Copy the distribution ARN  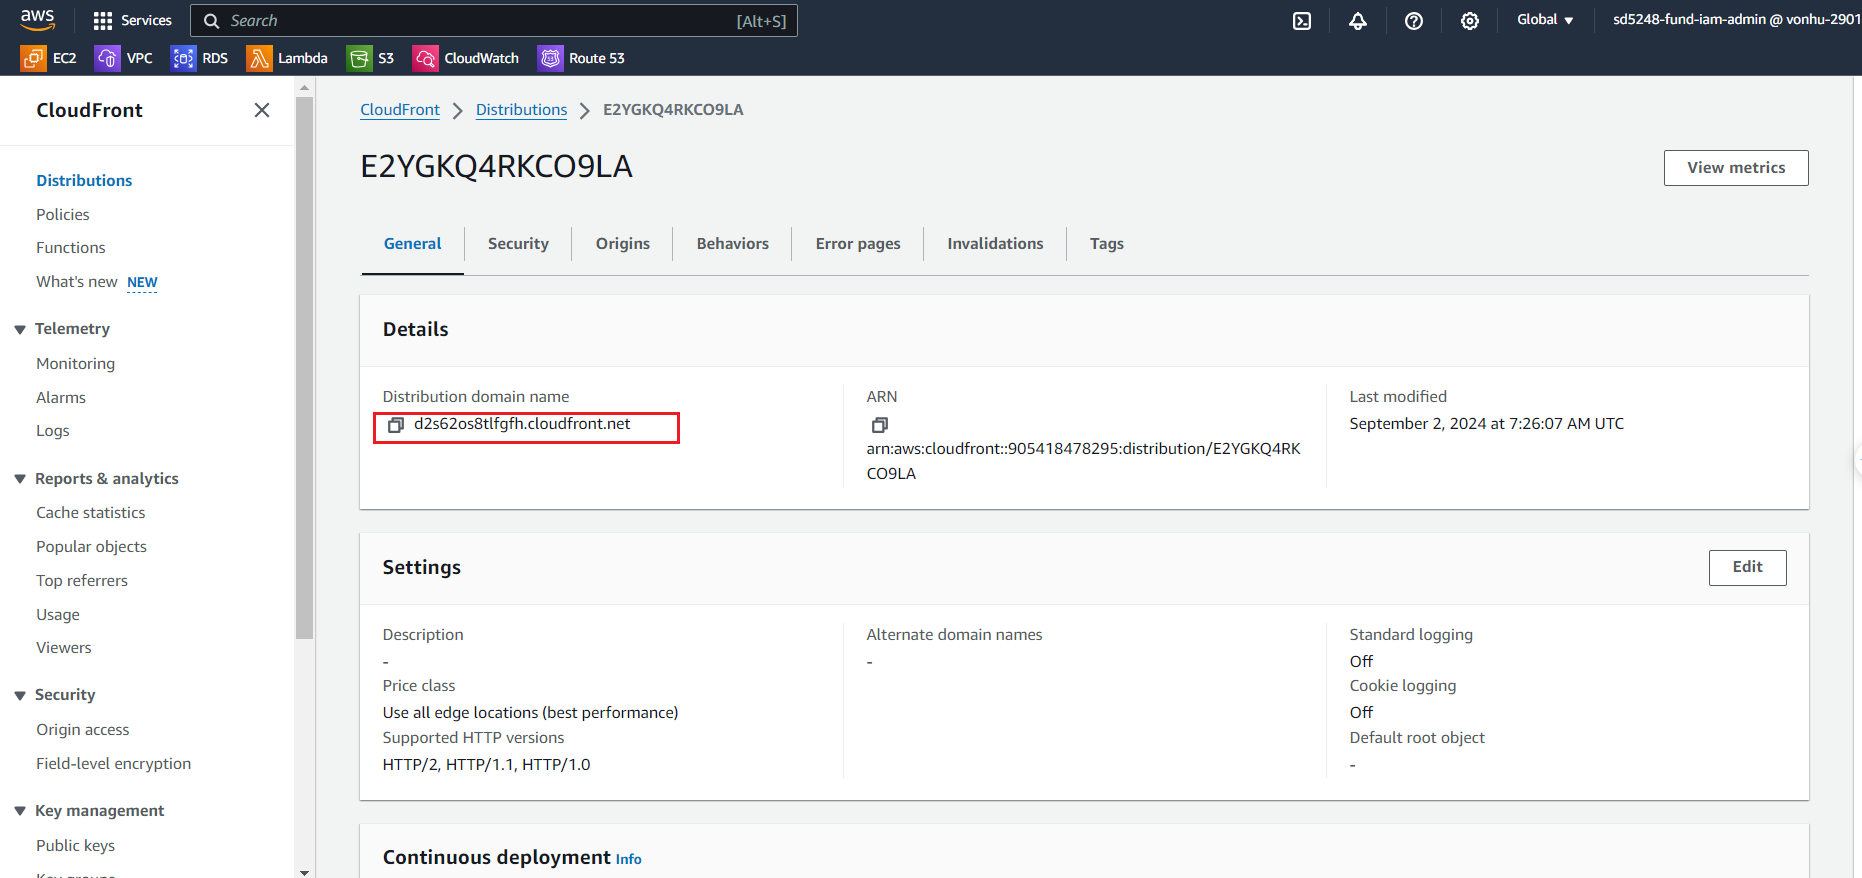tap(880, 425)
